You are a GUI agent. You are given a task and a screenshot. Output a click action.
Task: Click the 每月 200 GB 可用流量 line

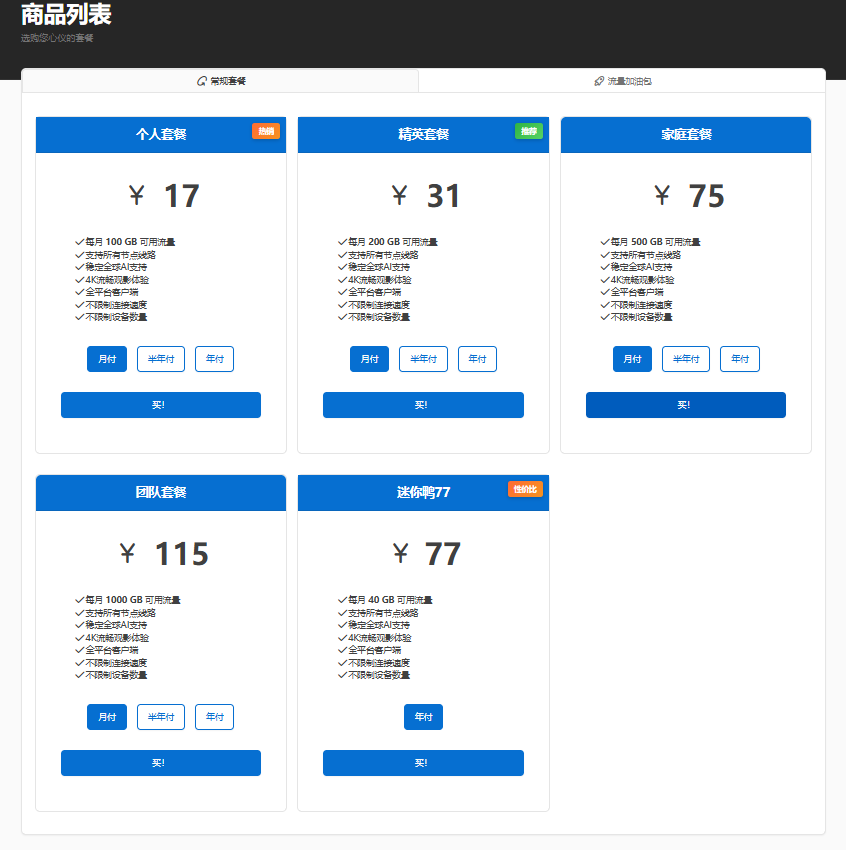[388, 242]
